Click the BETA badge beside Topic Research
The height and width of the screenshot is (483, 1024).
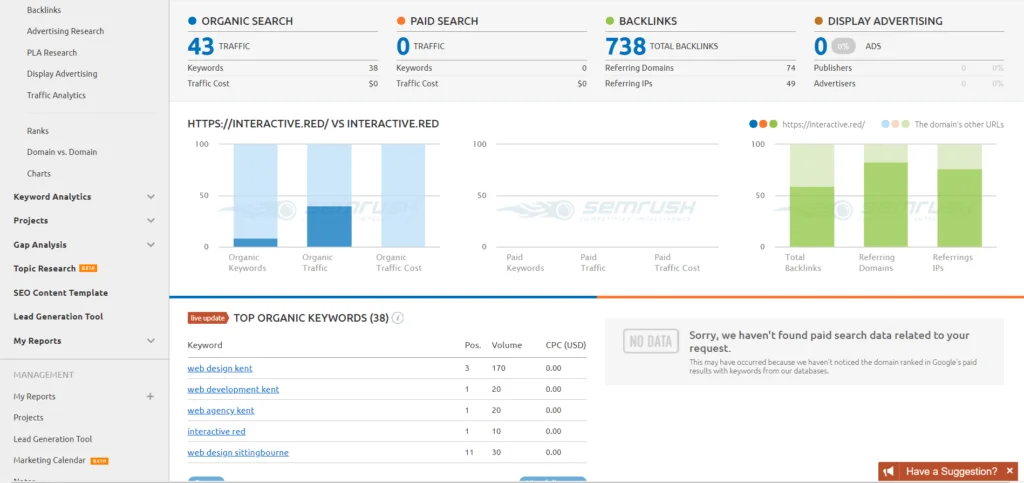(88, 268)
